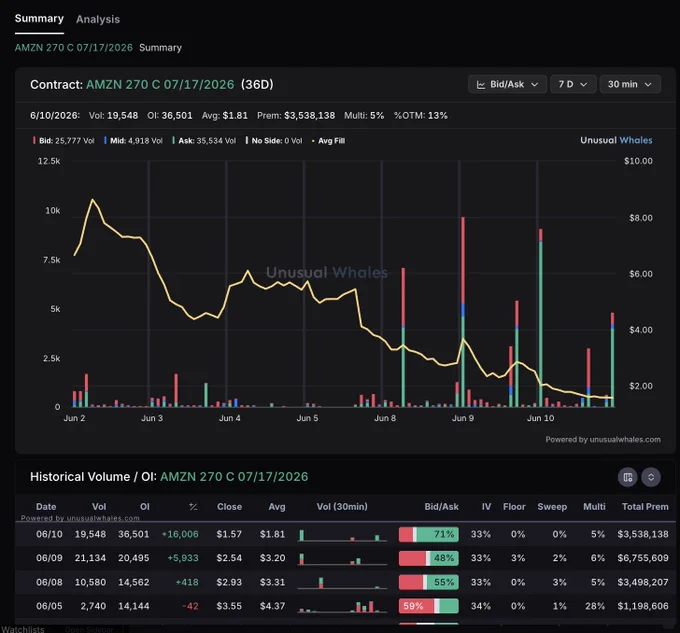
Task: Toggle the Avg Fill legend item
Action: tap(328, 140)
